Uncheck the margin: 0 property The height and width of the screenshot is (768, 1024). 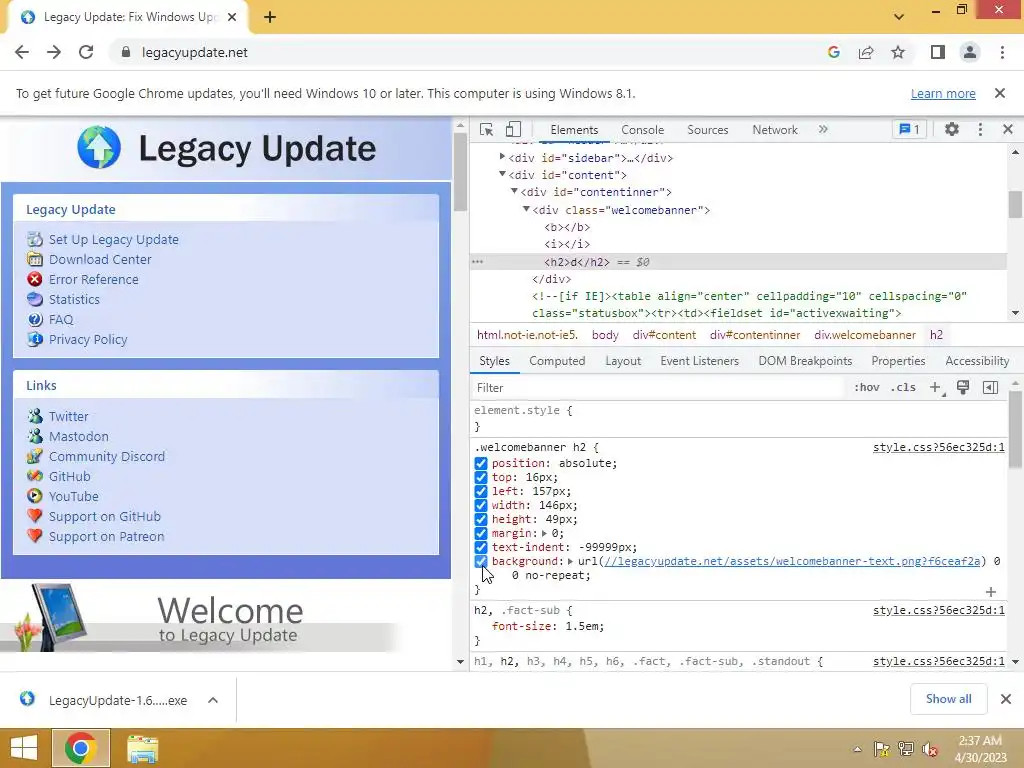[x=481, y=534]
